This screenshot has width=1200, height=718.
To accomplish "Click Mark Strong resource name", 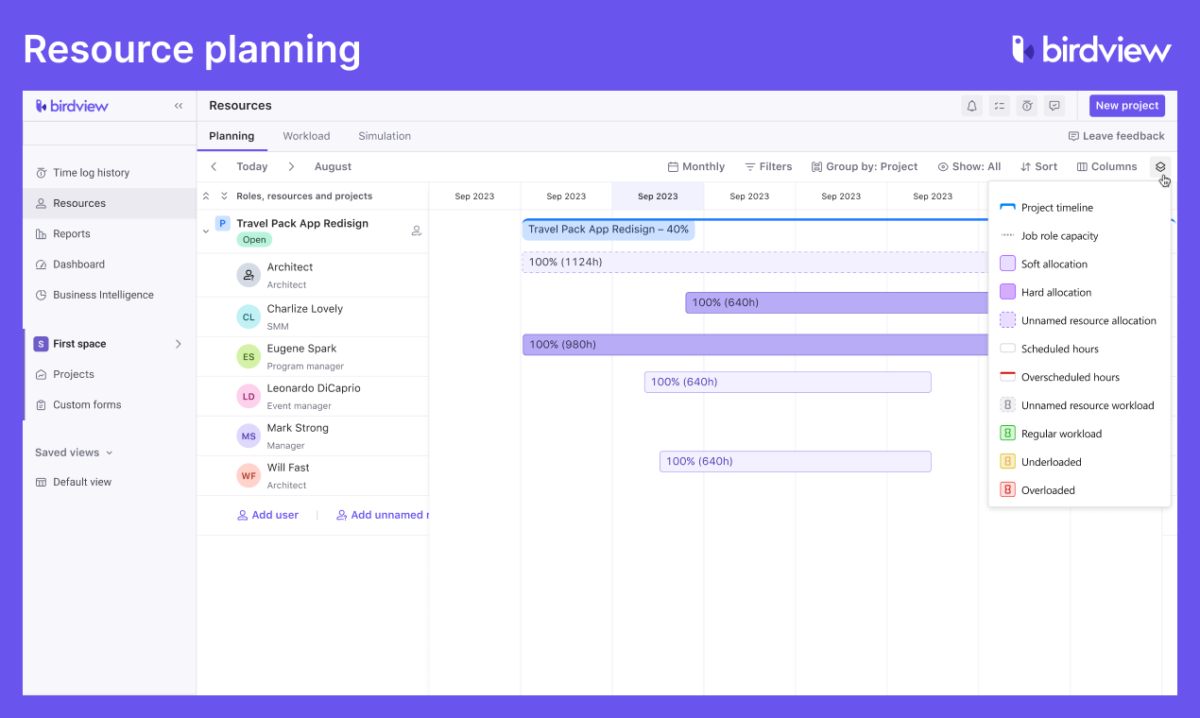I will tap(297, 428).
